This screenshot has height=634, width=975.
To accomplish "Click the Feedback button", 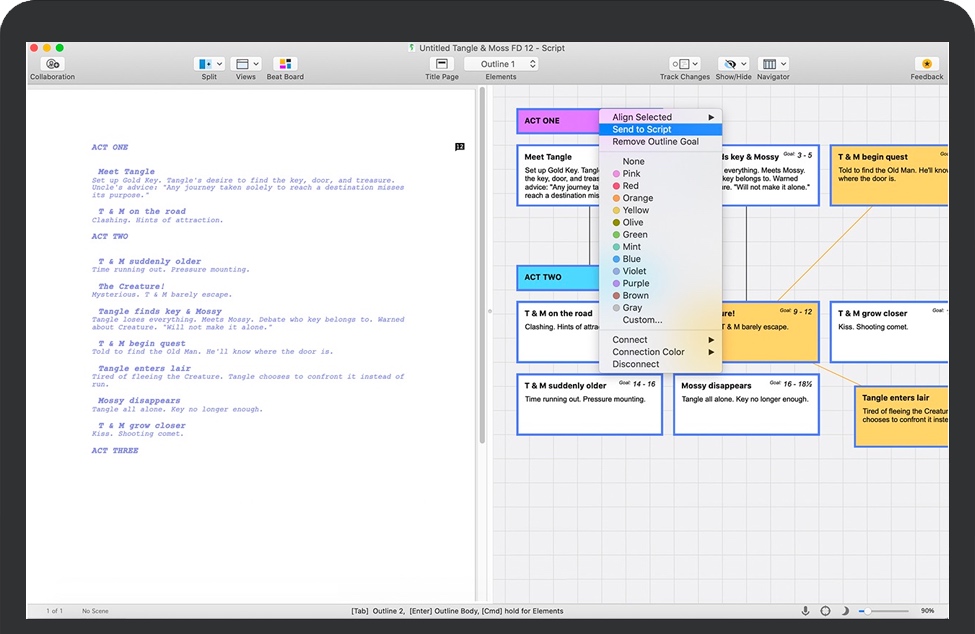I will [926, 66].
